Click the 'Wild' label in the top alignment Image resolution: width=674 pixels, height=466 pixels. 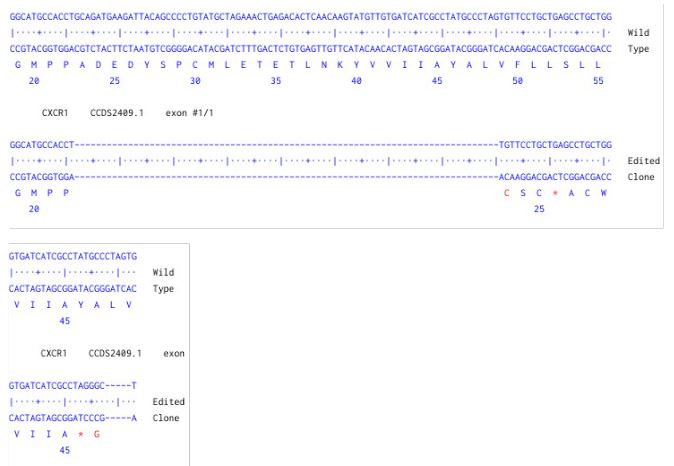(x=638, y=33)
